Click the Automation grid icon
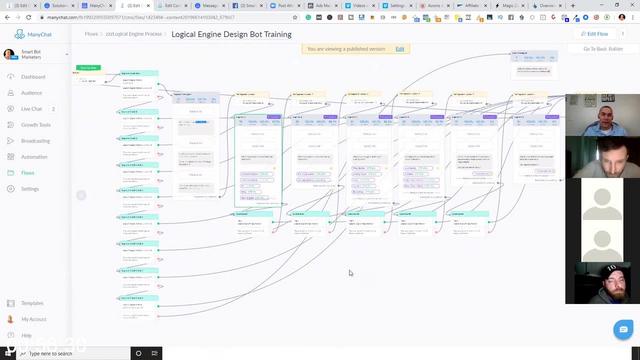Image resolution: width=640 pixels, height=360 pixels. (11, 157)
